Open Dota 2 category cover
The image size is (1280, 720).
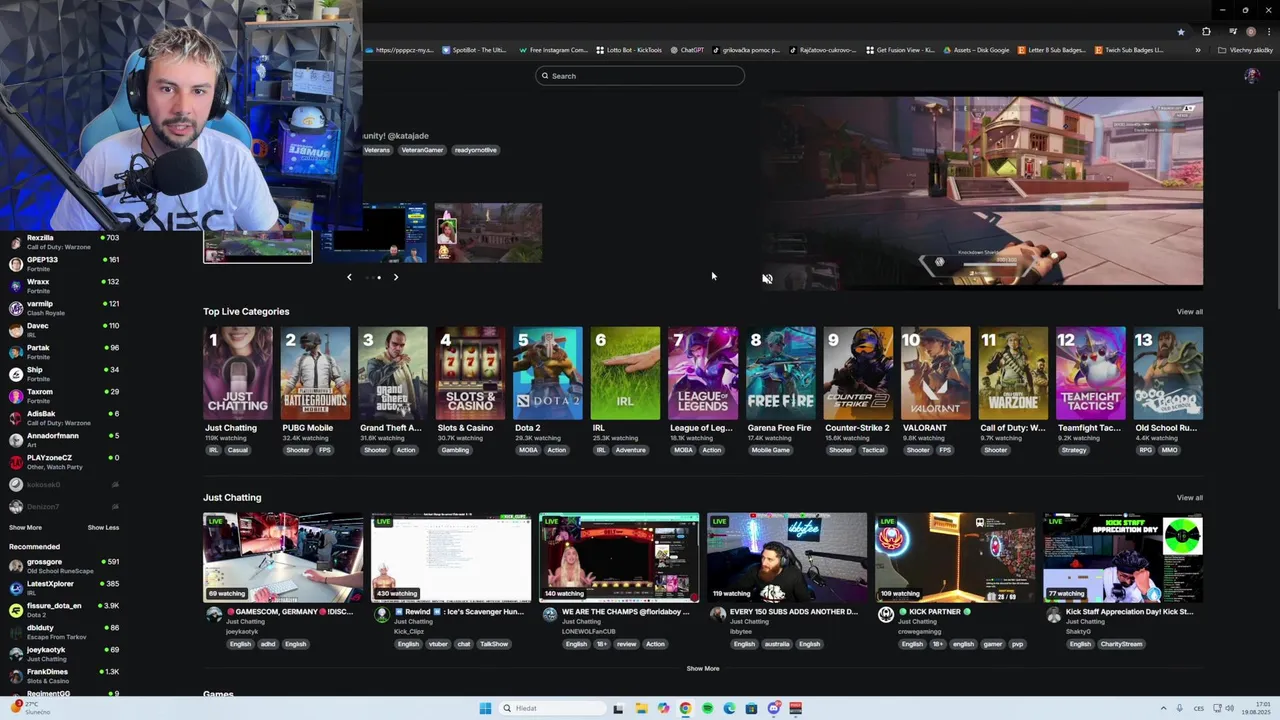coord(548,373)
